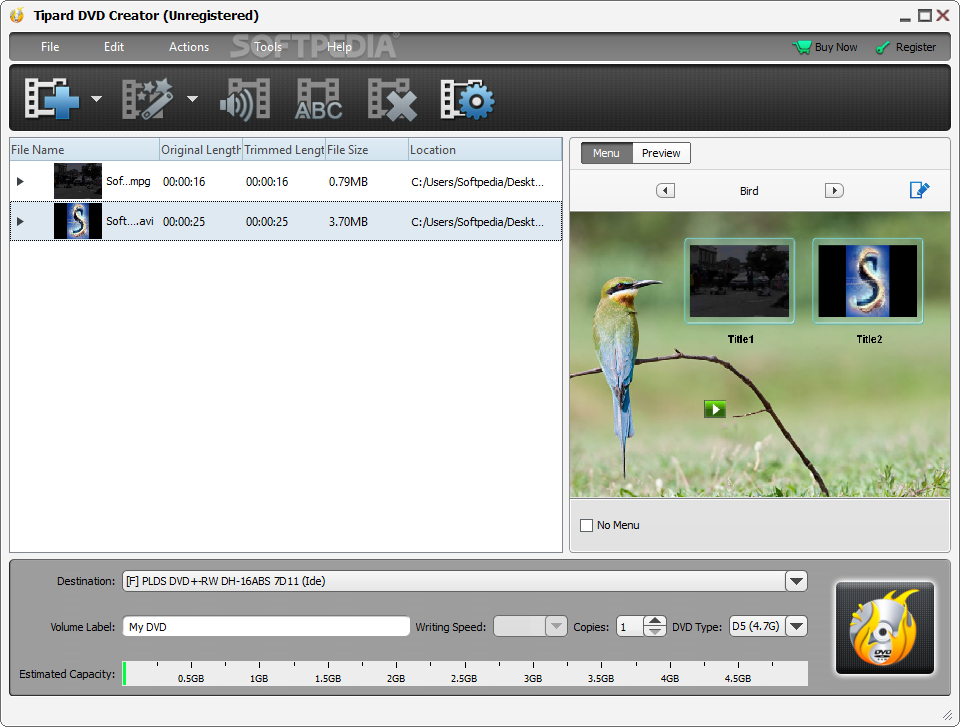Viewport: 960px width, 727px height.
Task: Click the File Name column header
Action: point(84,149)
